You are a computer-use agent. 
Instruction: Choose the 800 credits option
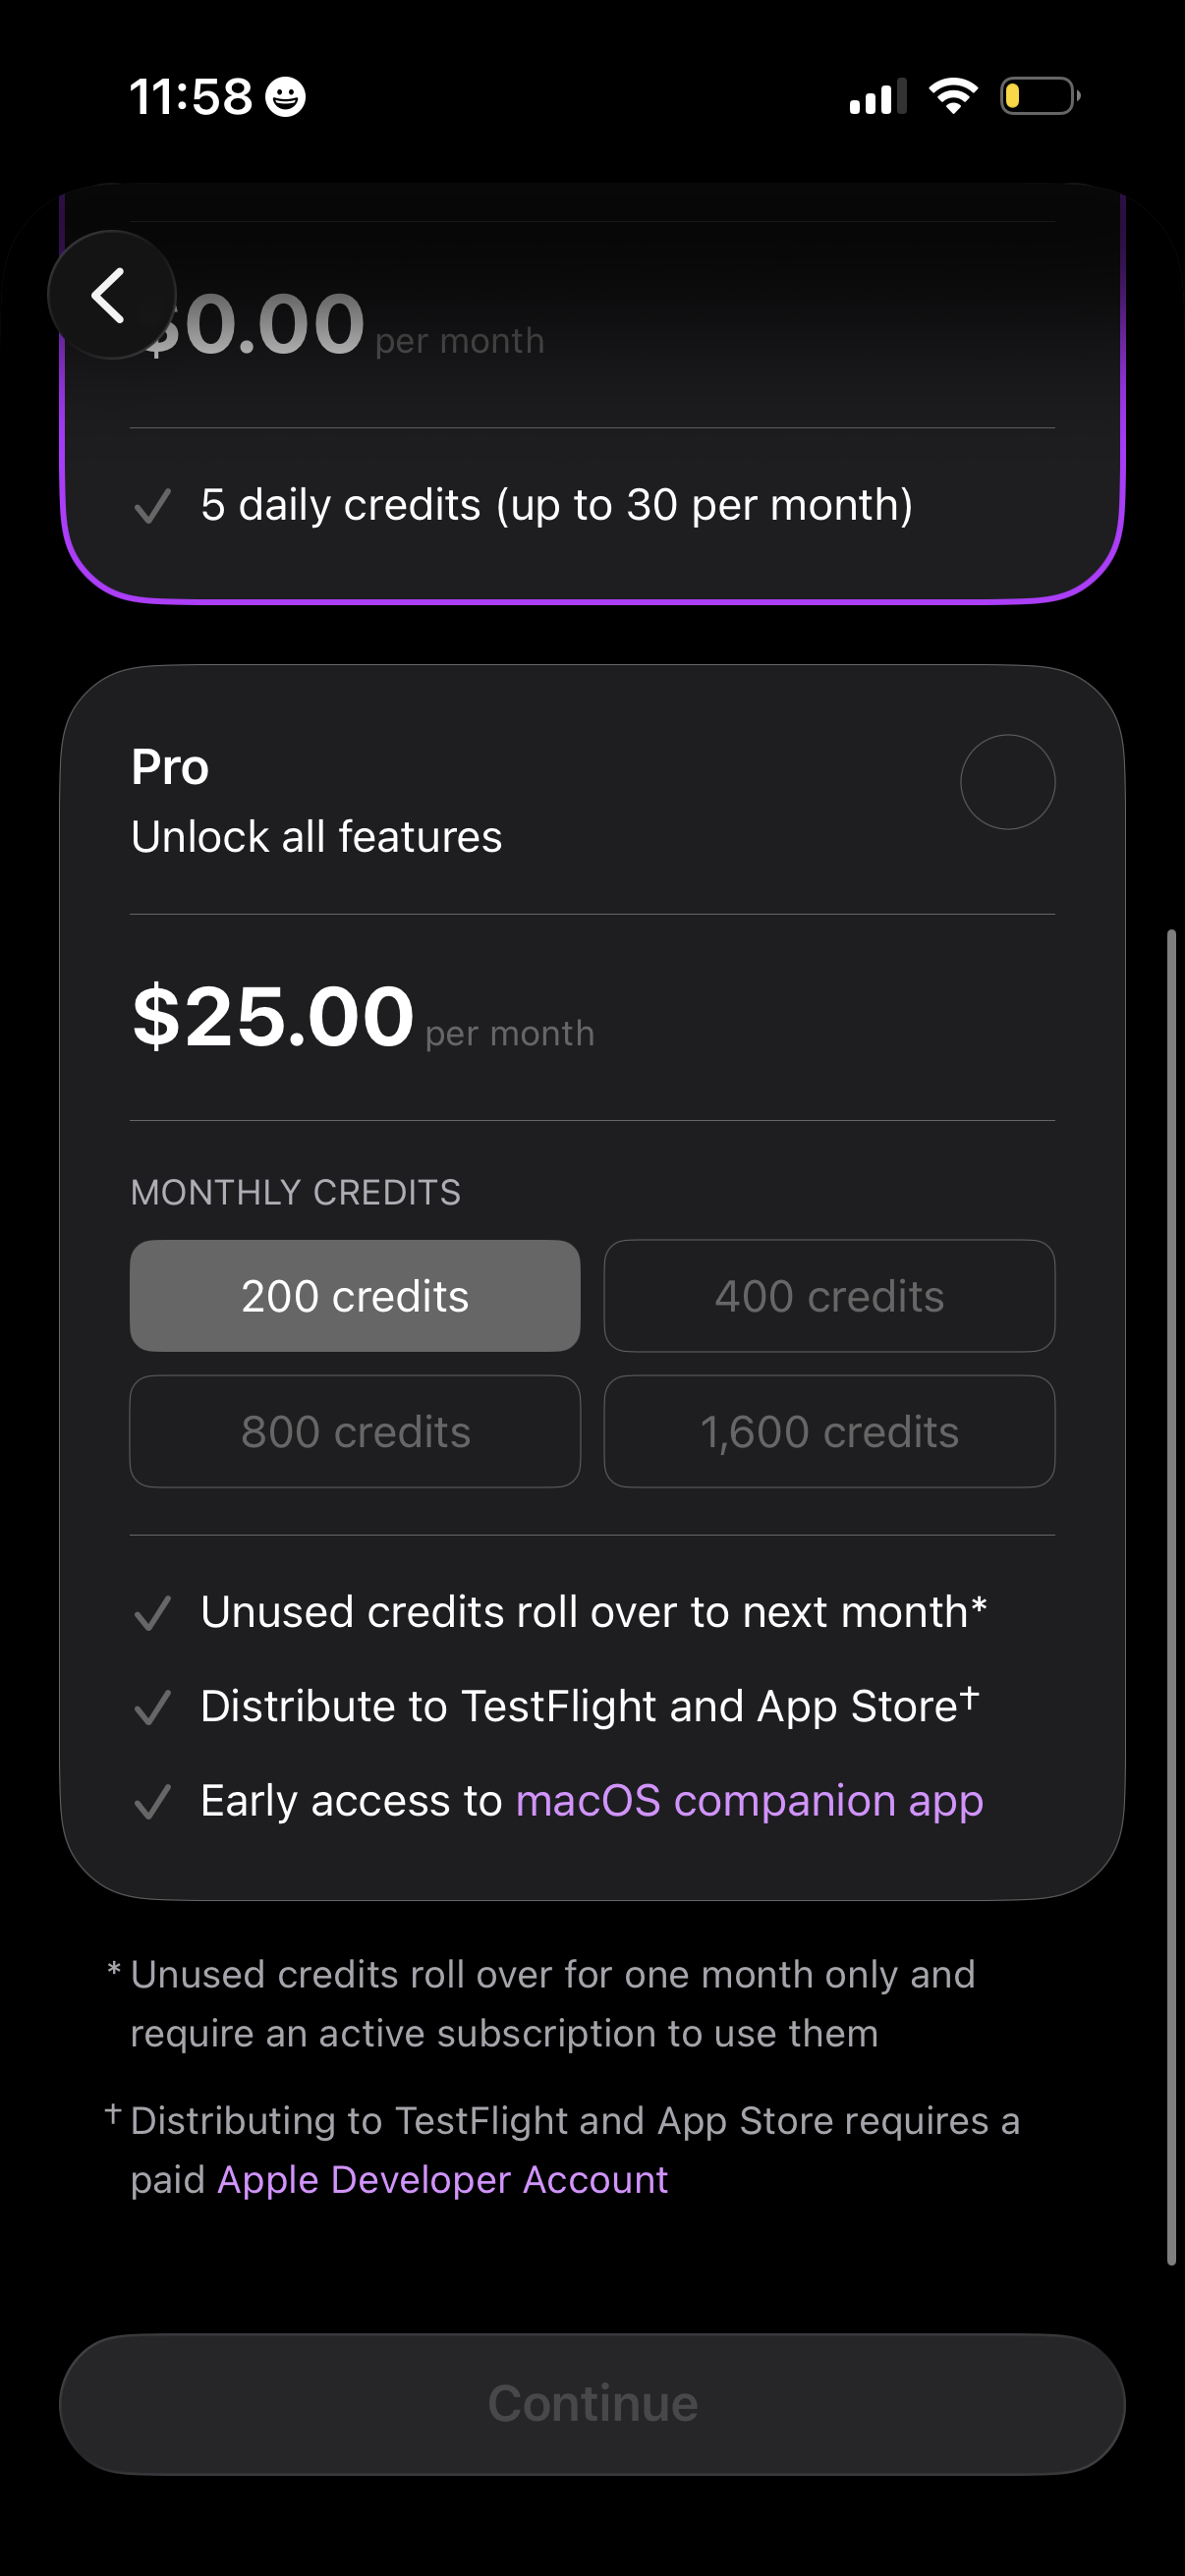[x=354, y=1431]
